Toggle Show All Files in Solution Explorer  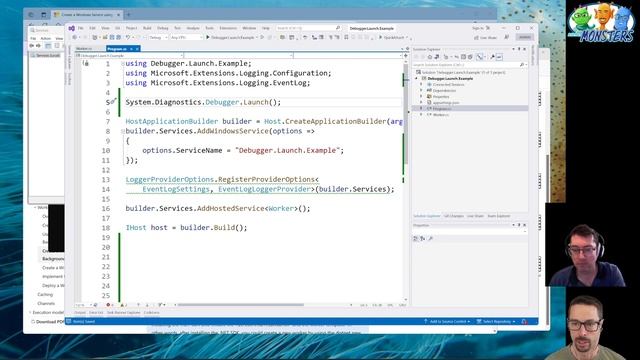point(470,57)
